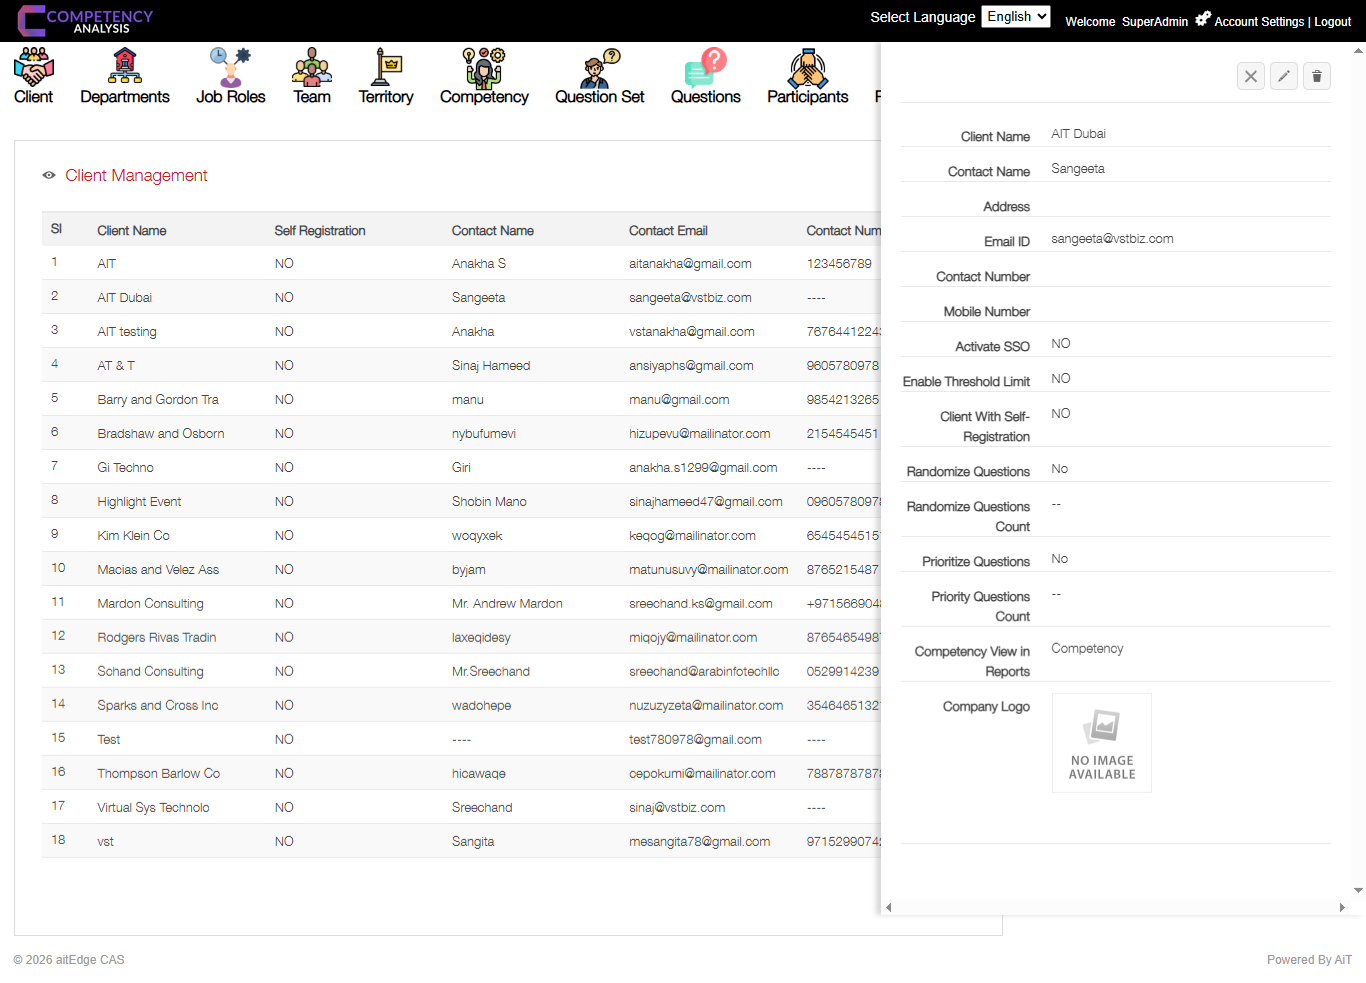Open the Question Set module
The width and height of the screenshot is (1366, 983).
tap(598, 75)
